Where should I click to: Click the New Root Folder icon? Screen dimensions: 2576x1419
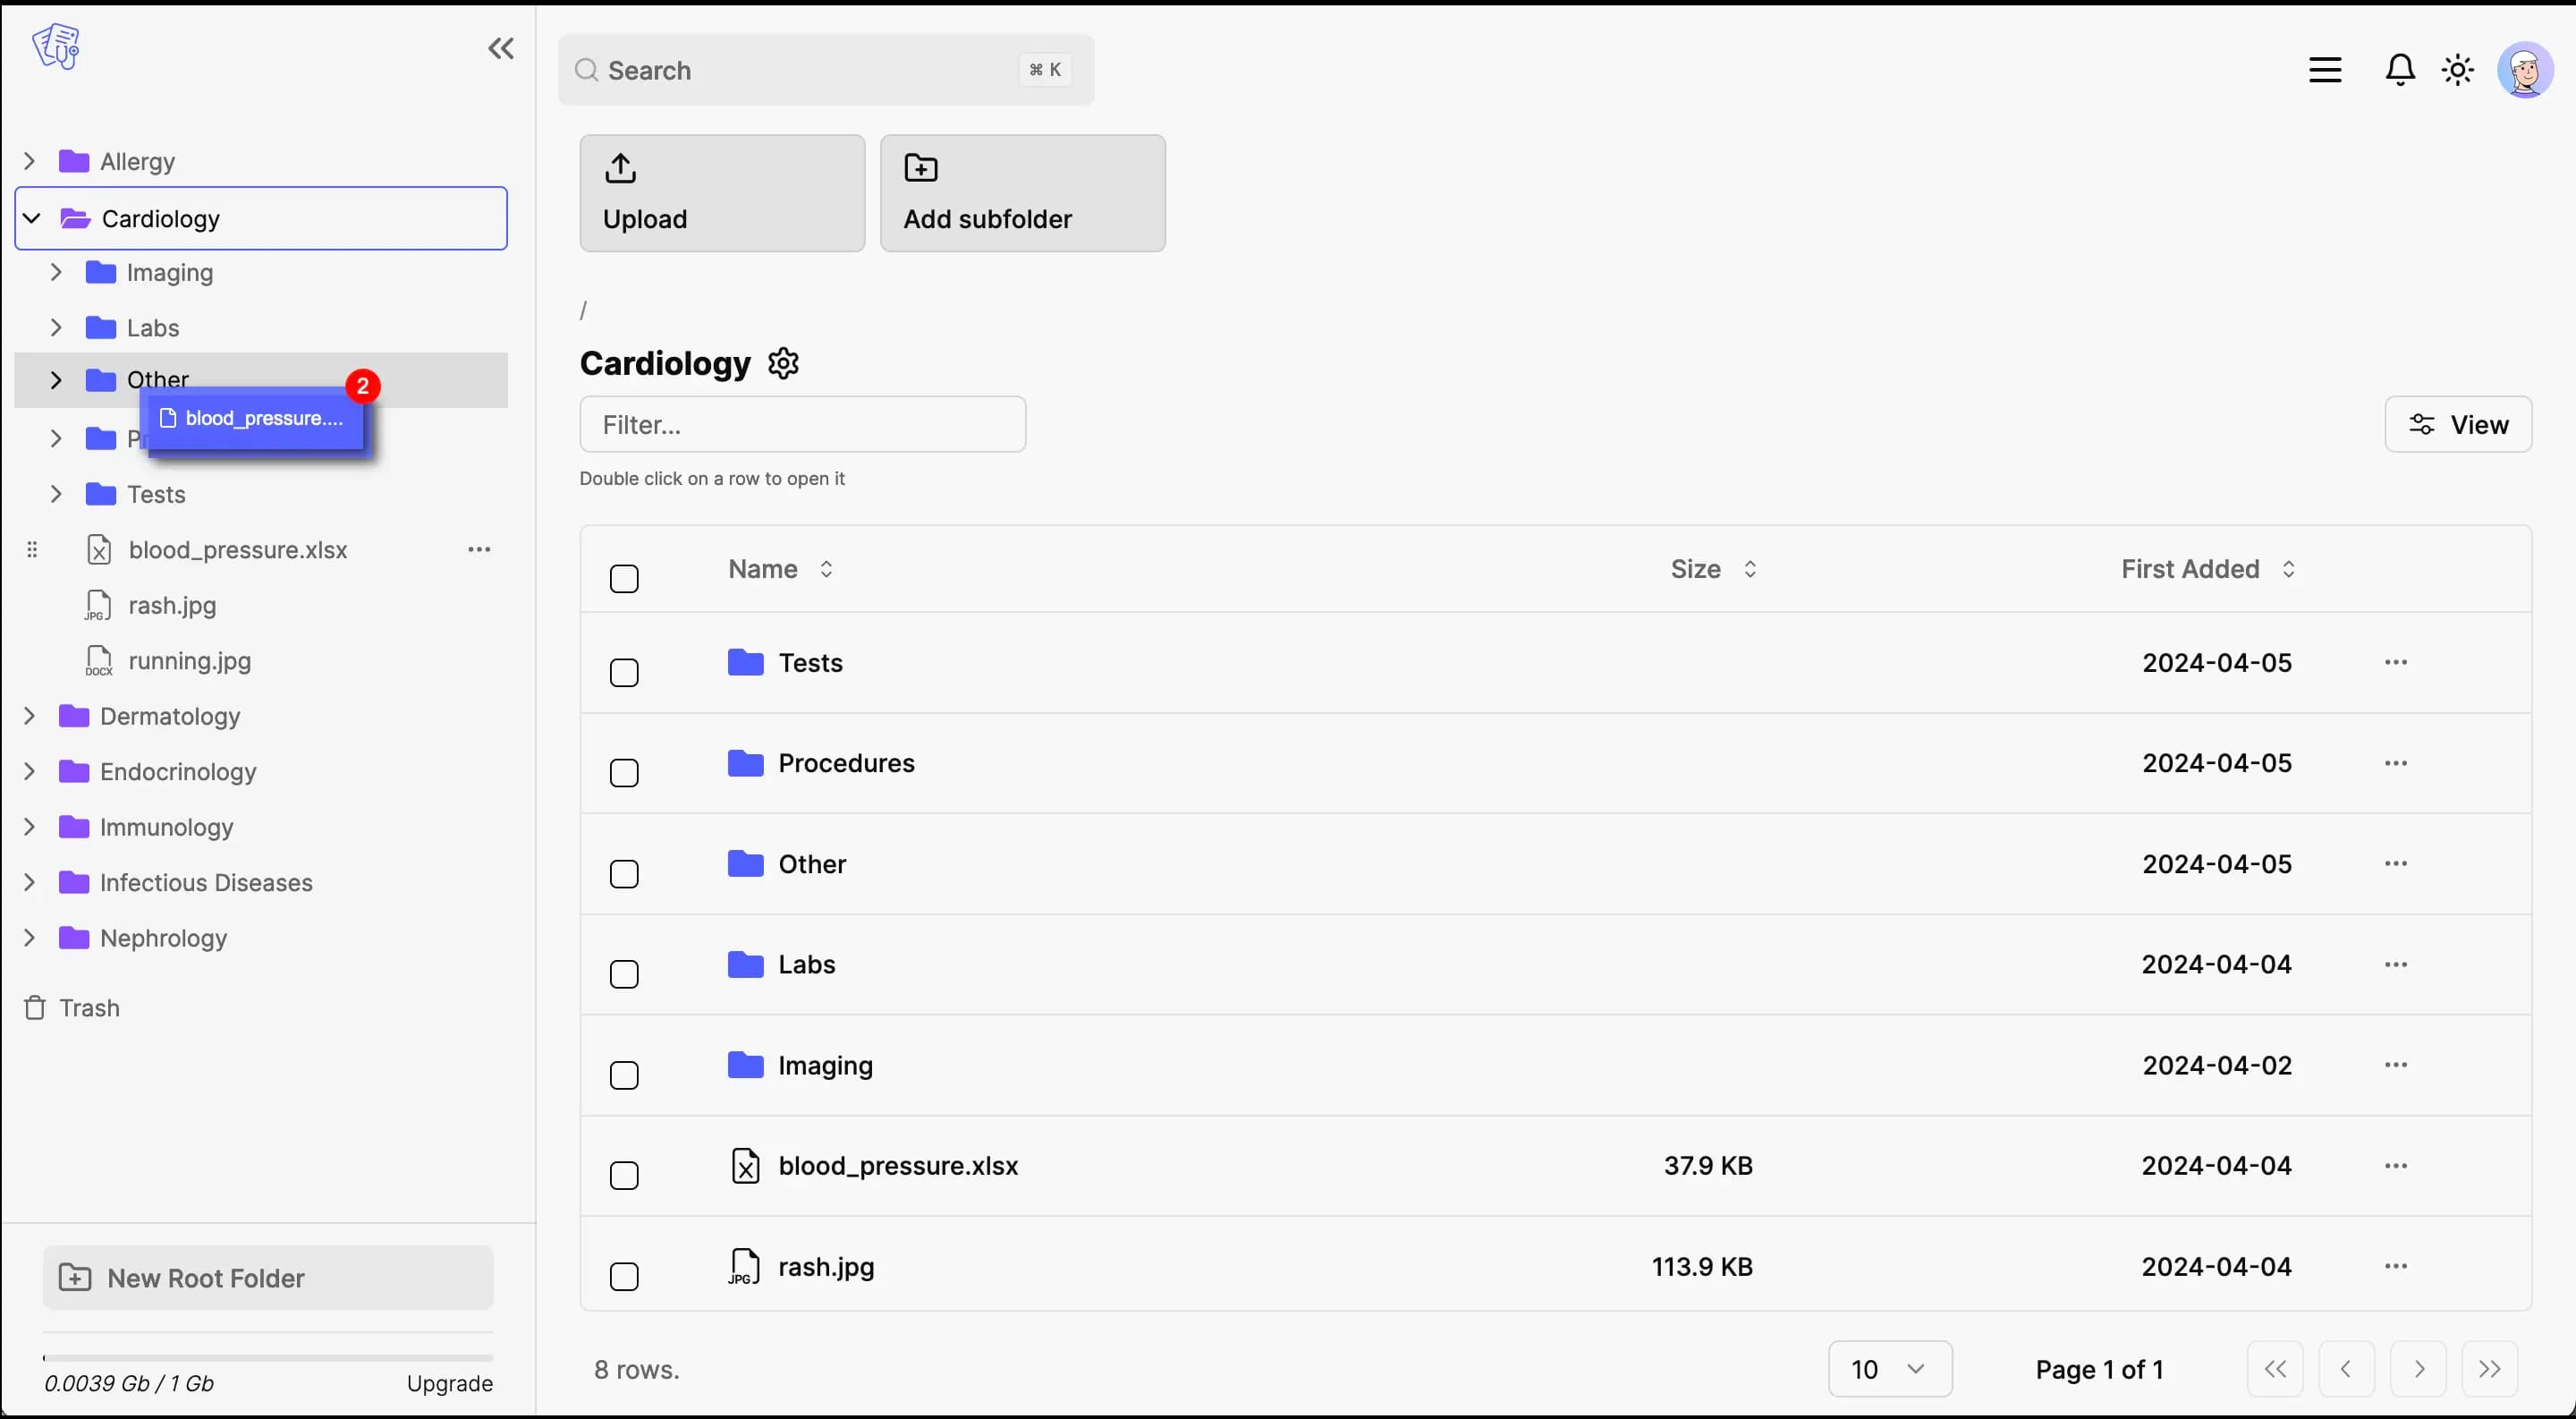77,1278
